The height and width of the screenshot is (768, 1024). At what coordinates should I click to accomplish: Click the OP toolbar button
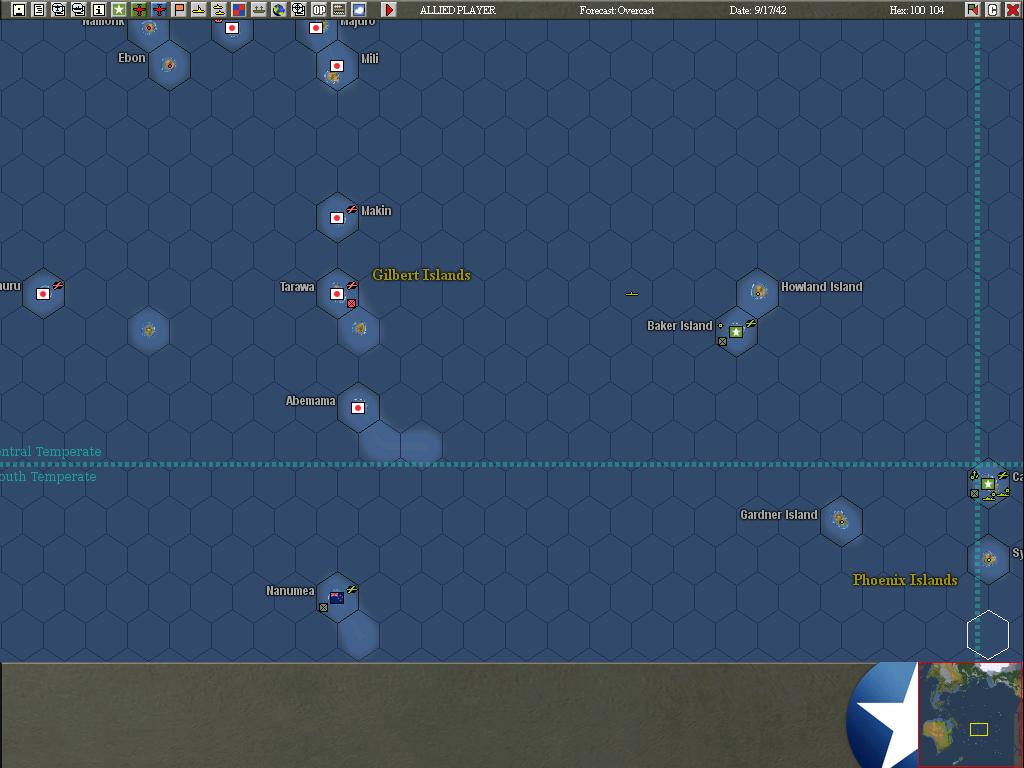(x=319, y=10)
